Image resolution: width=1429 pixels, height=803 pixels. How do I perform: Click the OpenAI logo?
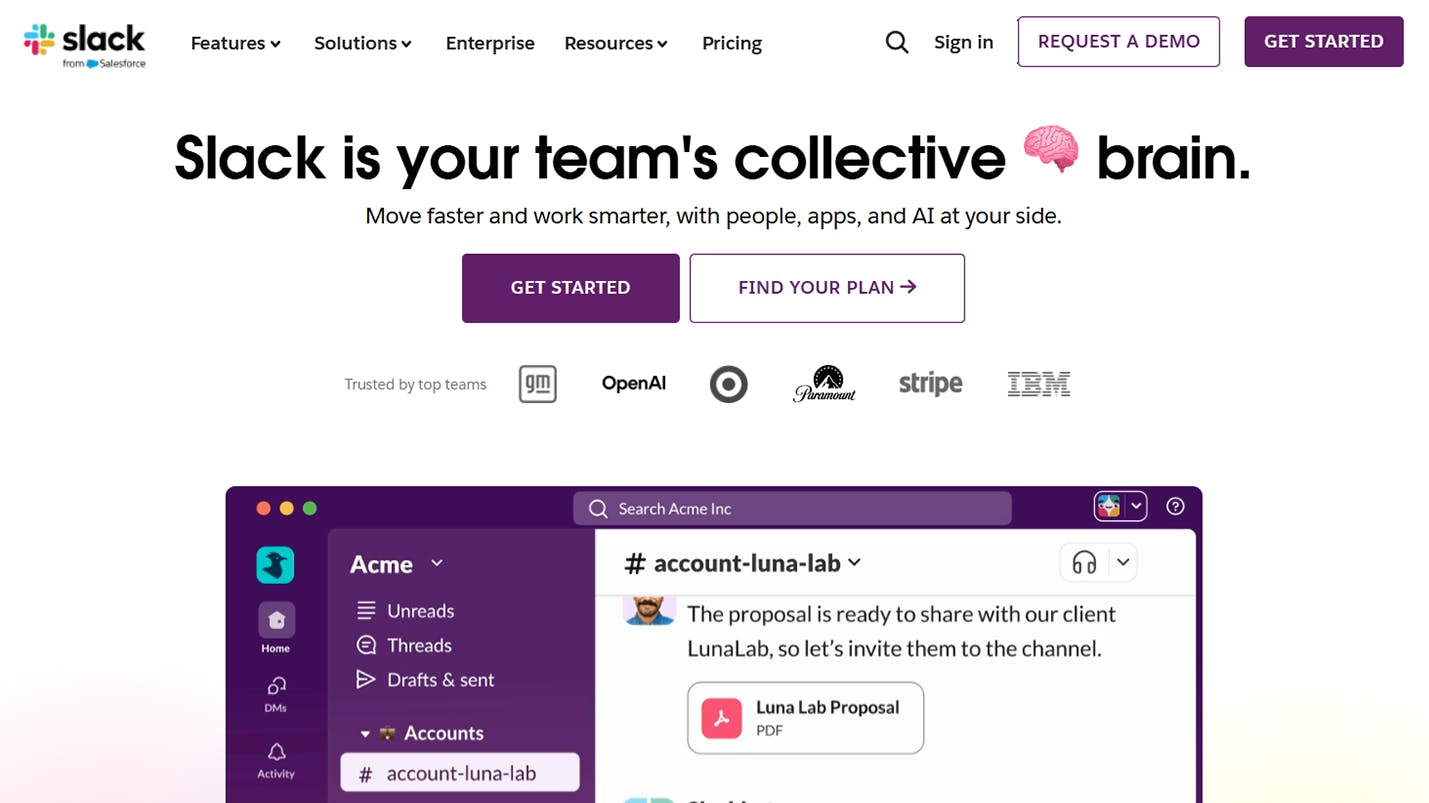(634, 384)
